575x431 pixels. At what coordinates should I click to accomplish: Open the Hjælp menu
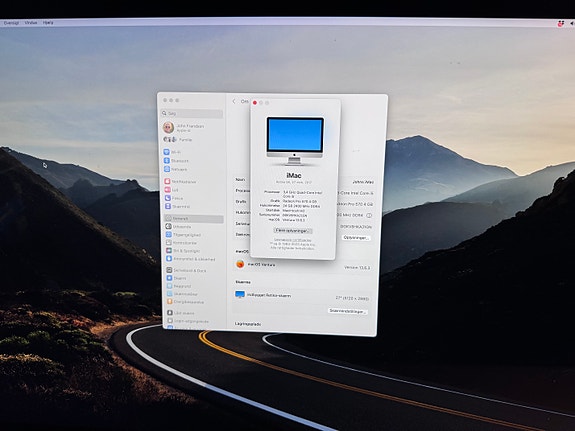(48, 22)
